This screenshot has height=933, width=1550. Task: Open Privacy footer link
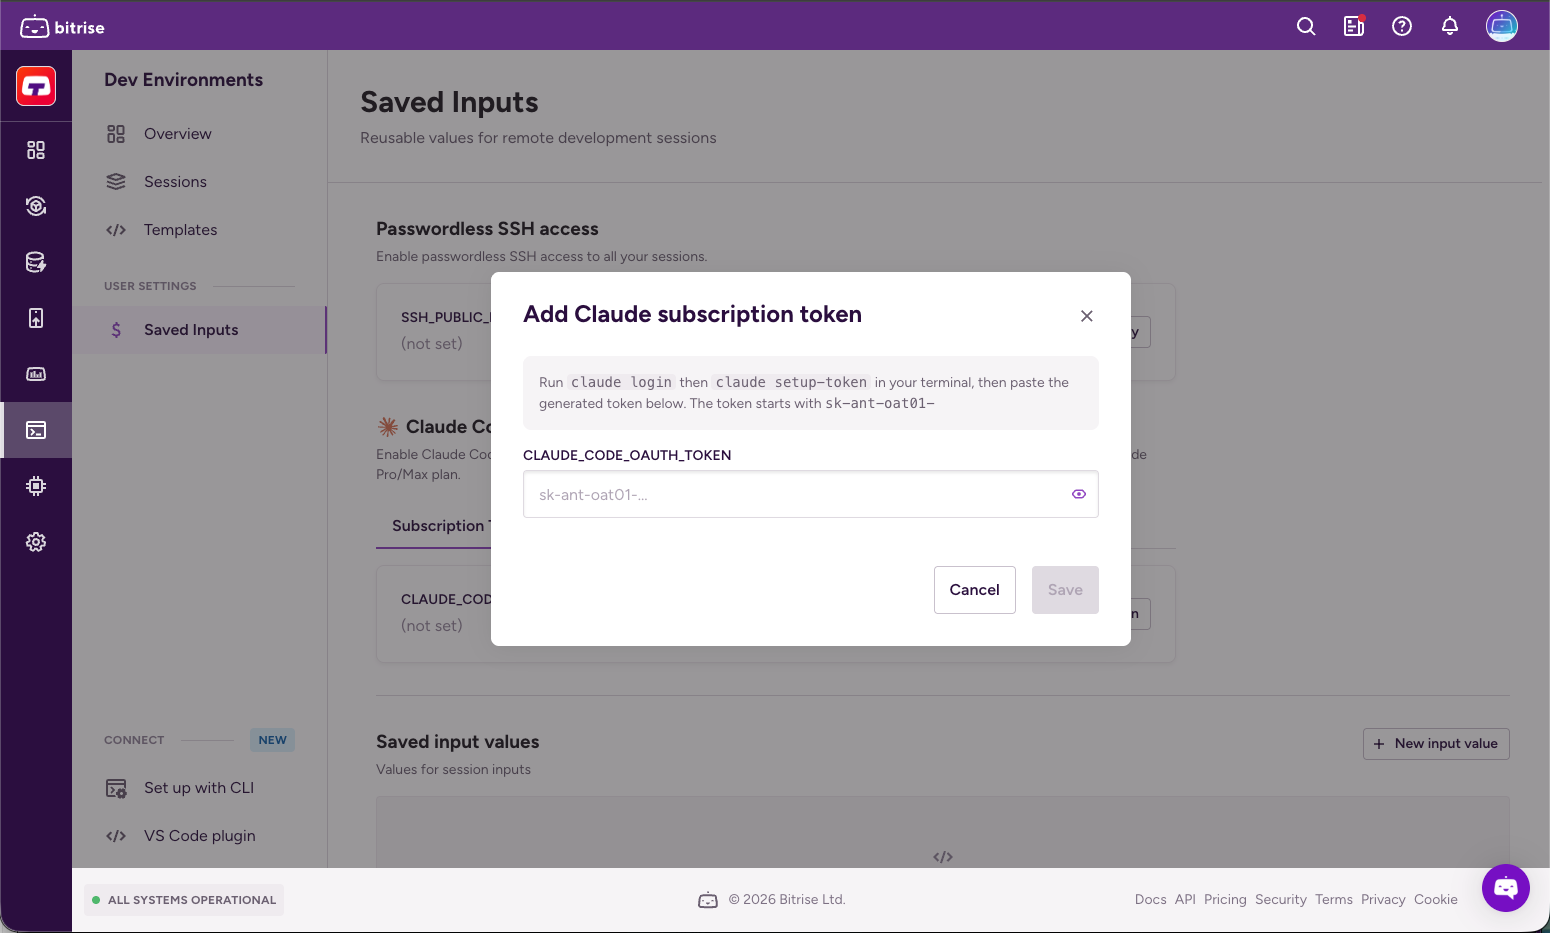coord(1383,900)
